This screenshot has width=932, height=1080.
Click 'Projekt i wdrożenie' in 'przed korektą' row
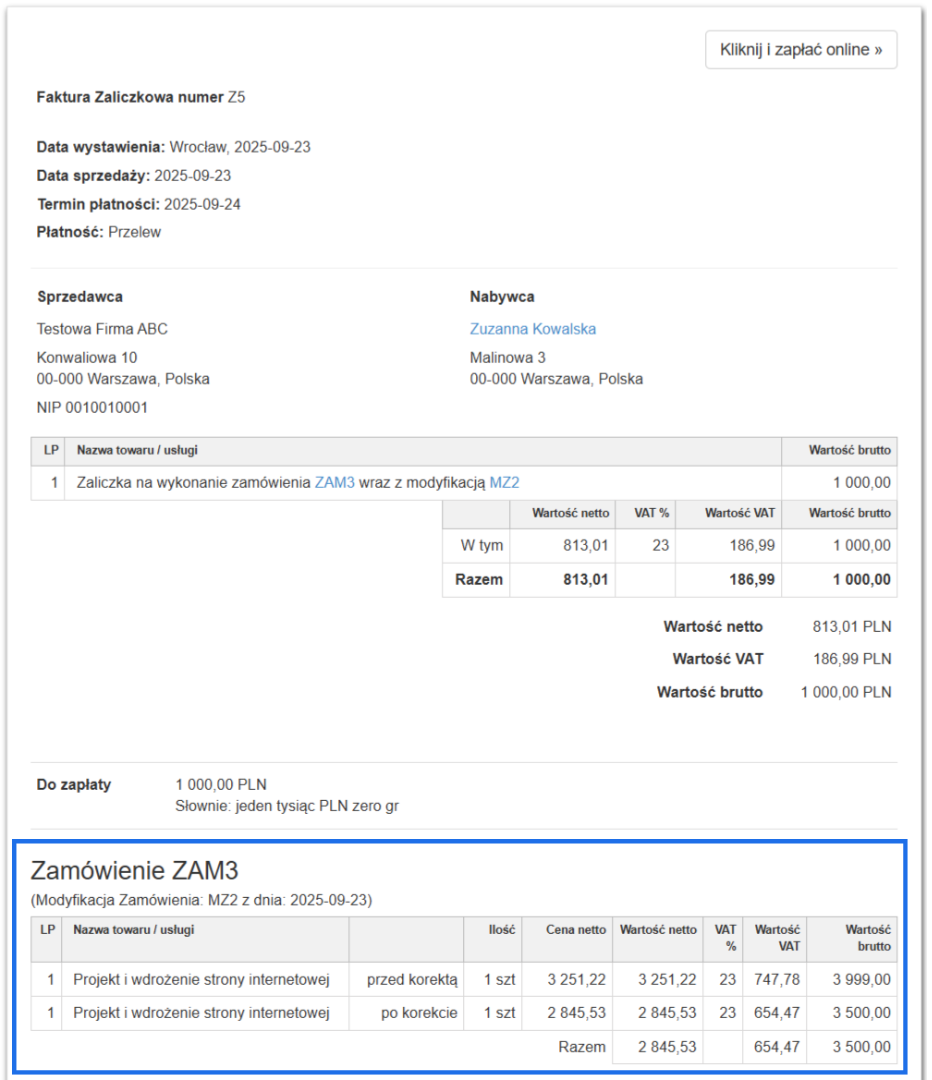pyautogui.click(x=201, y=979)
